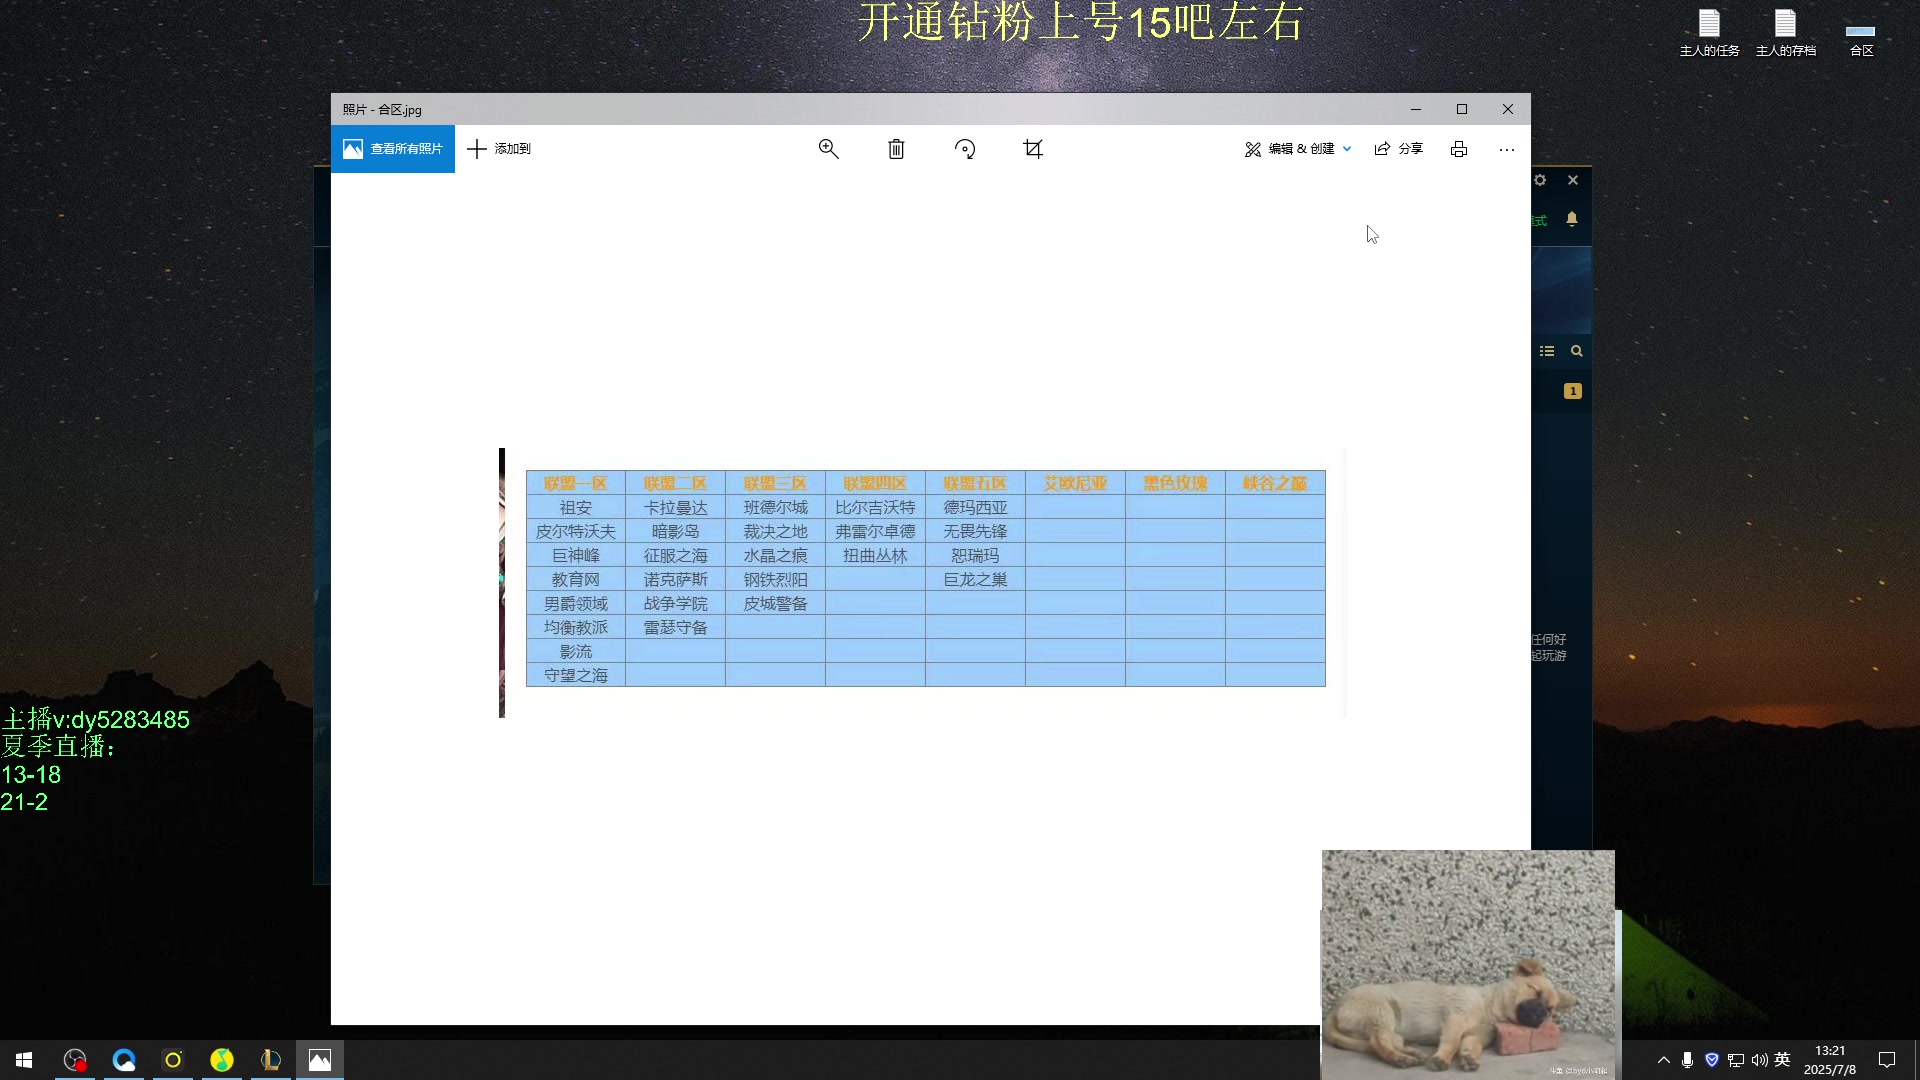
Task: Click the 峡谷之巅 header cell
Action: (x=1276, y=483)
